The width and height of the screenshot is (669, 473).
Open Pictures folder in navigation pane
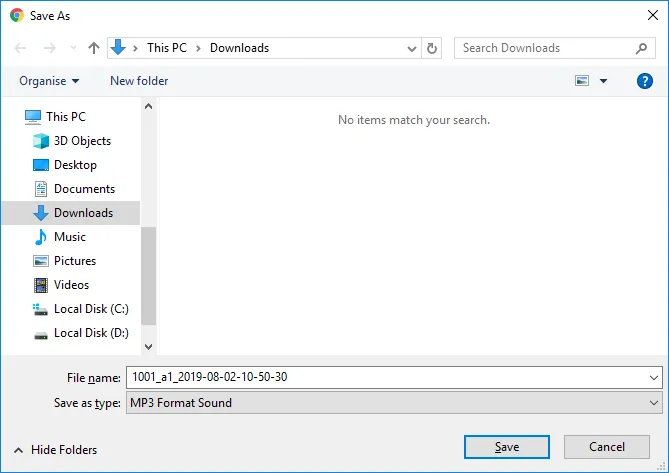pos(75,261)
